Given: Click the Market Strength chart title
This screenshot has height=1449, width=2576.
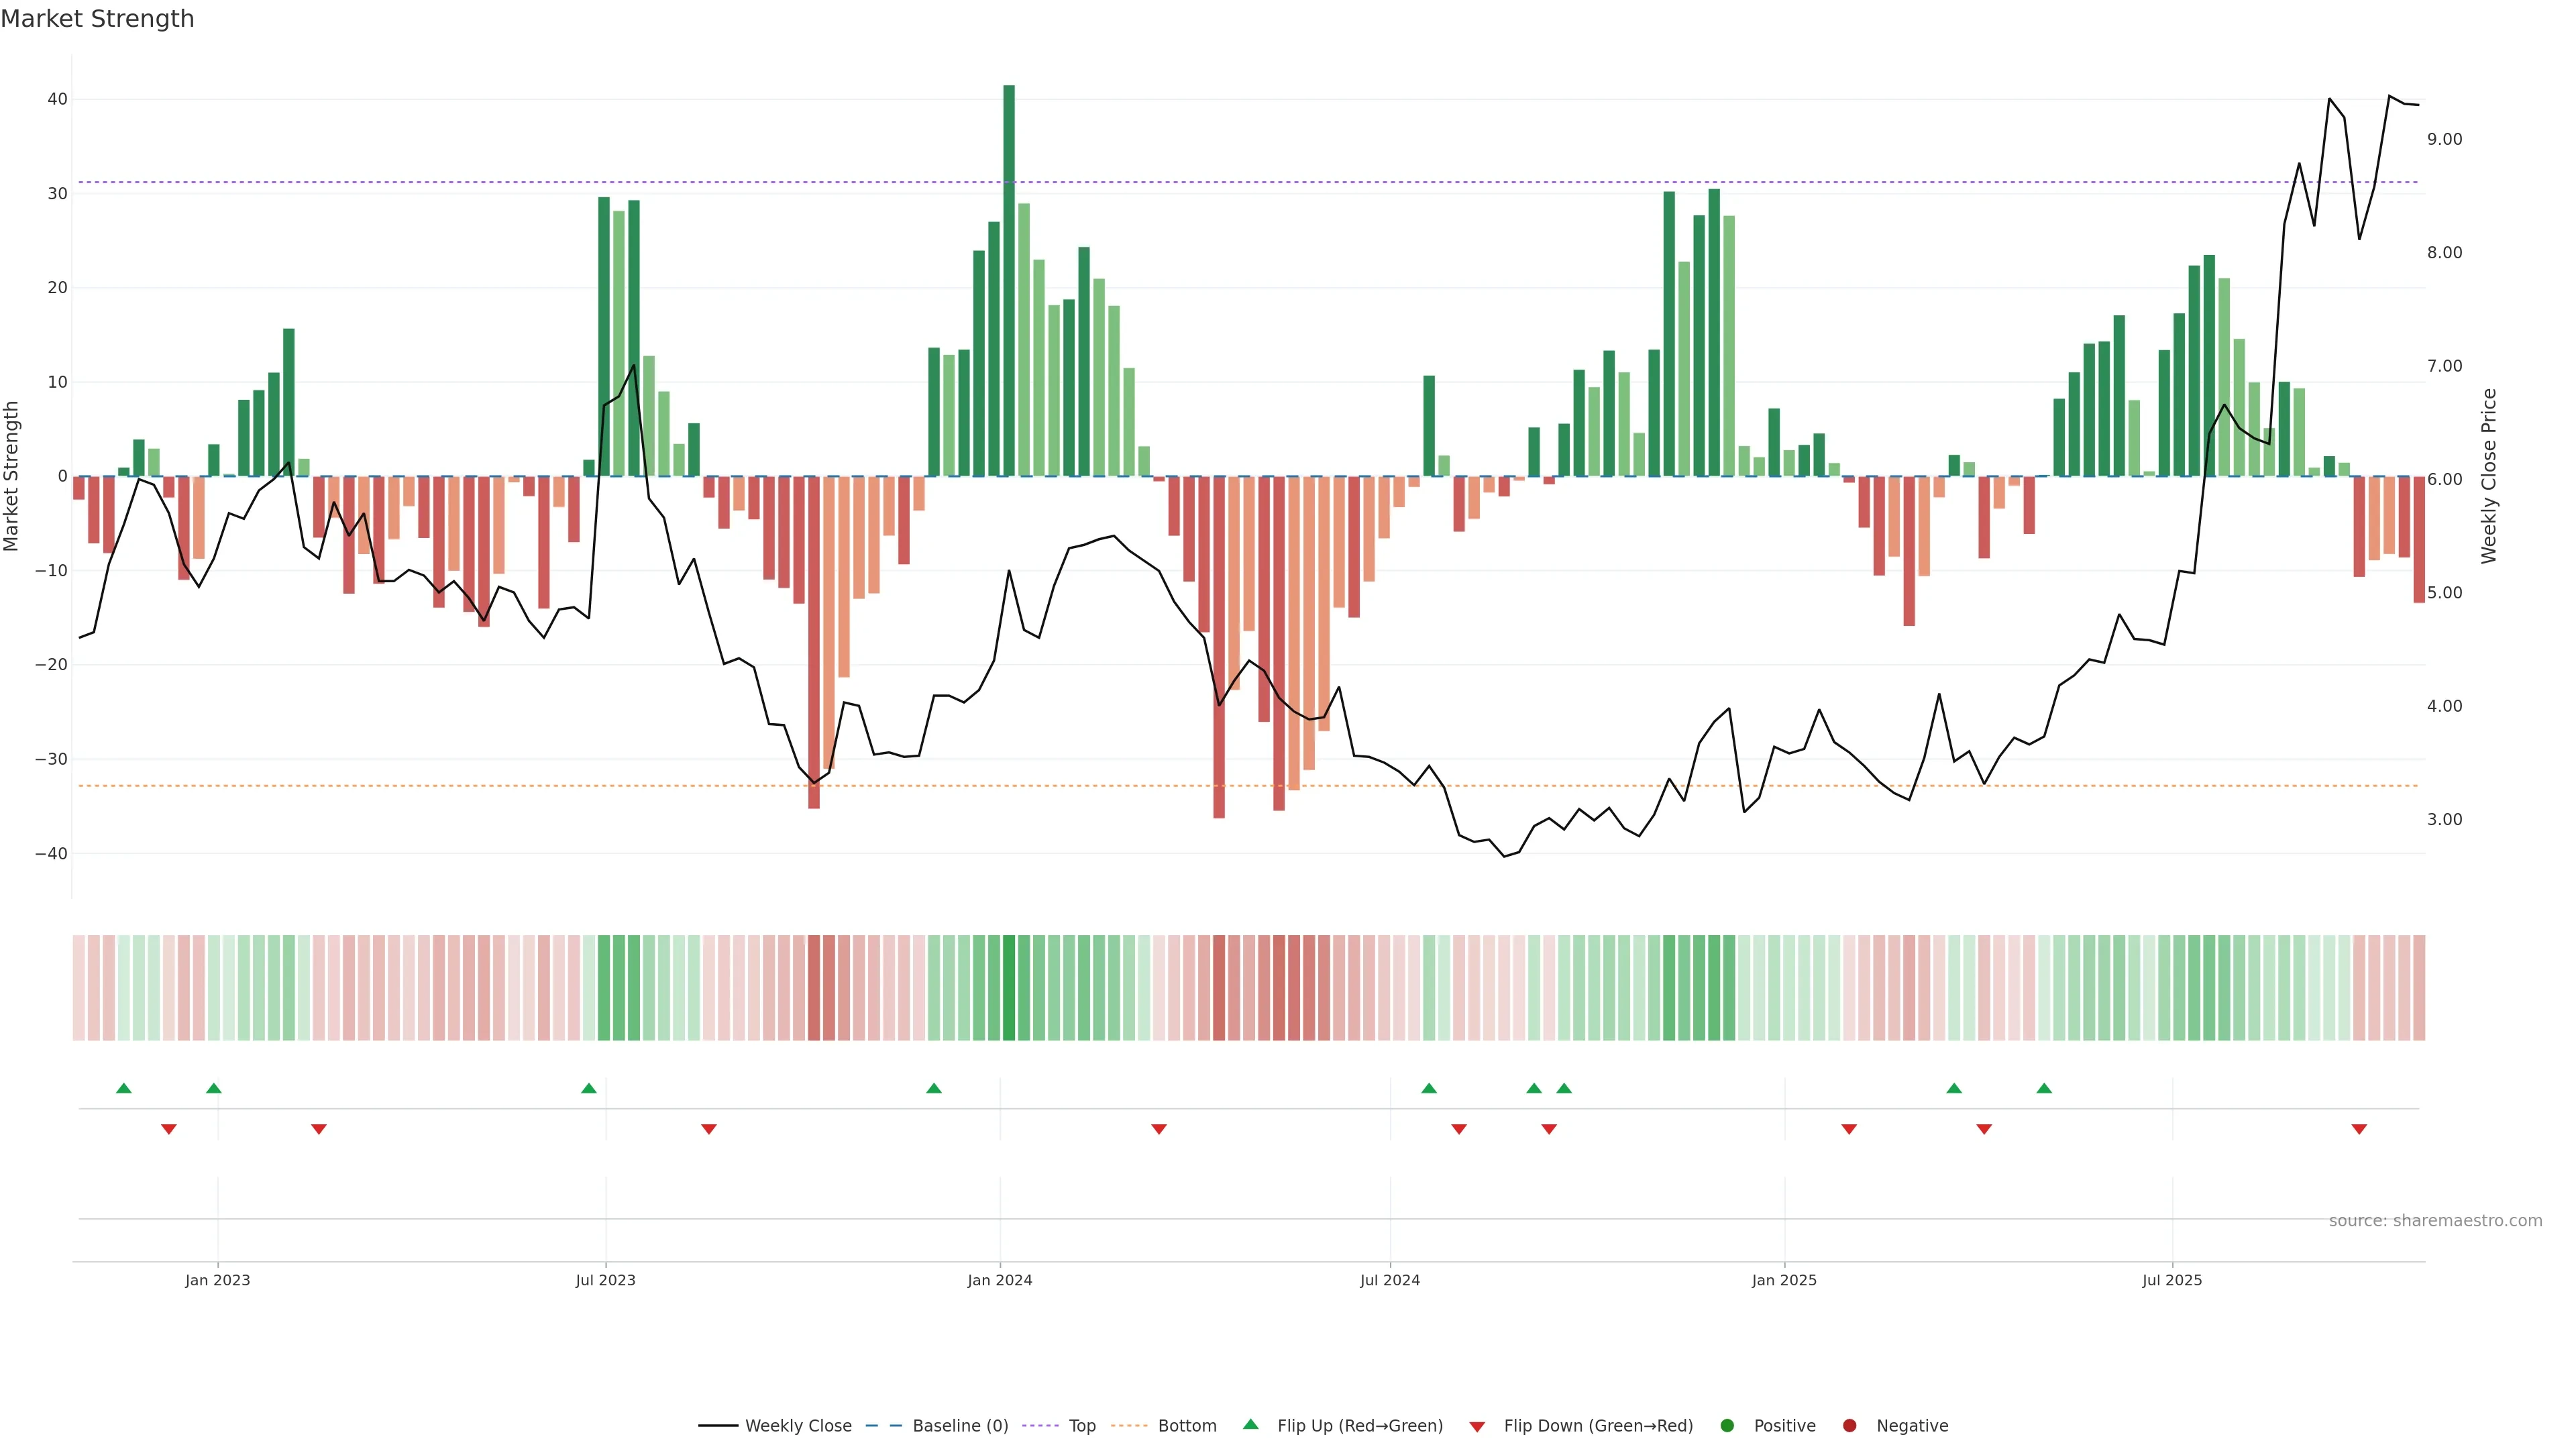Looking at the screenshot, I should 97,19.
